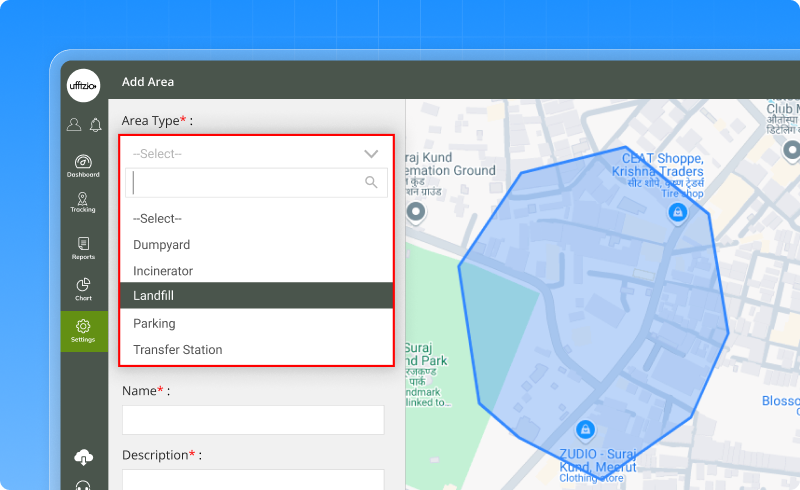The height and width of the screenshot is (490, 800).
Task: Open the notifications bell
Action: click(95, 125)
